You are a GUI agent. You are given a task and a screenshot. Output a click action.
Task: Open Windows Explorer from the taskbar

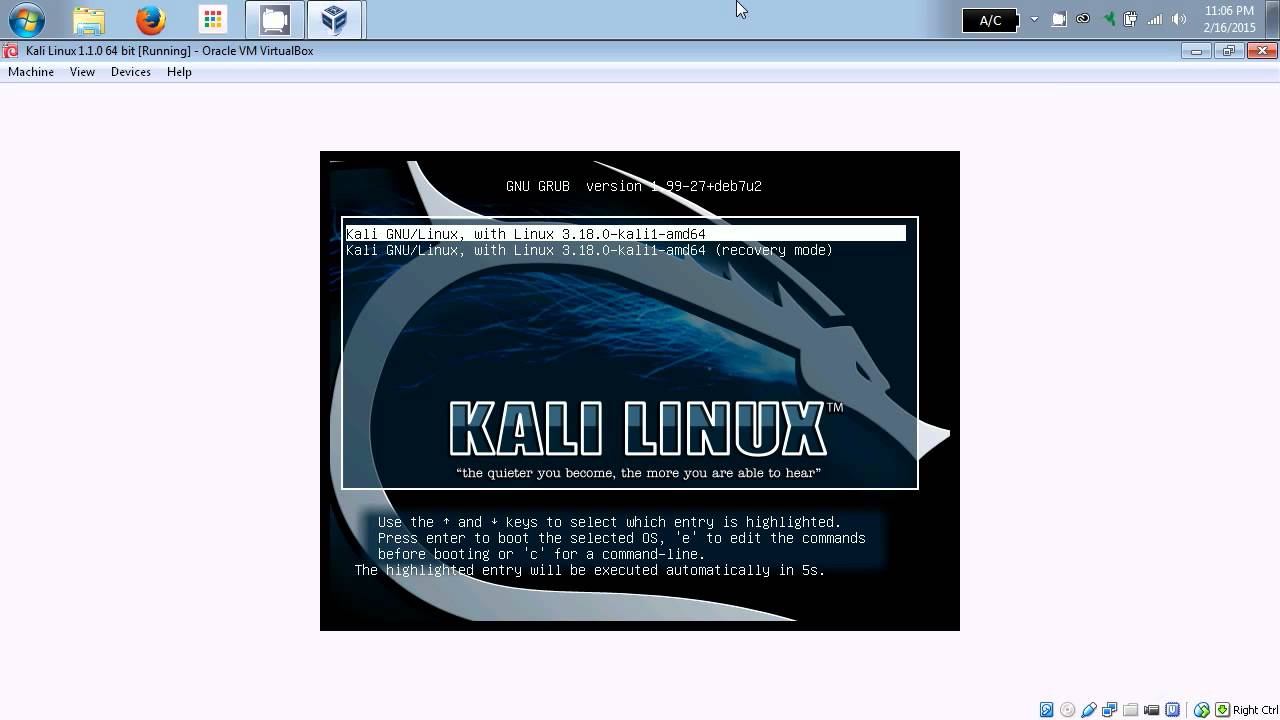[x=89, y=20]
